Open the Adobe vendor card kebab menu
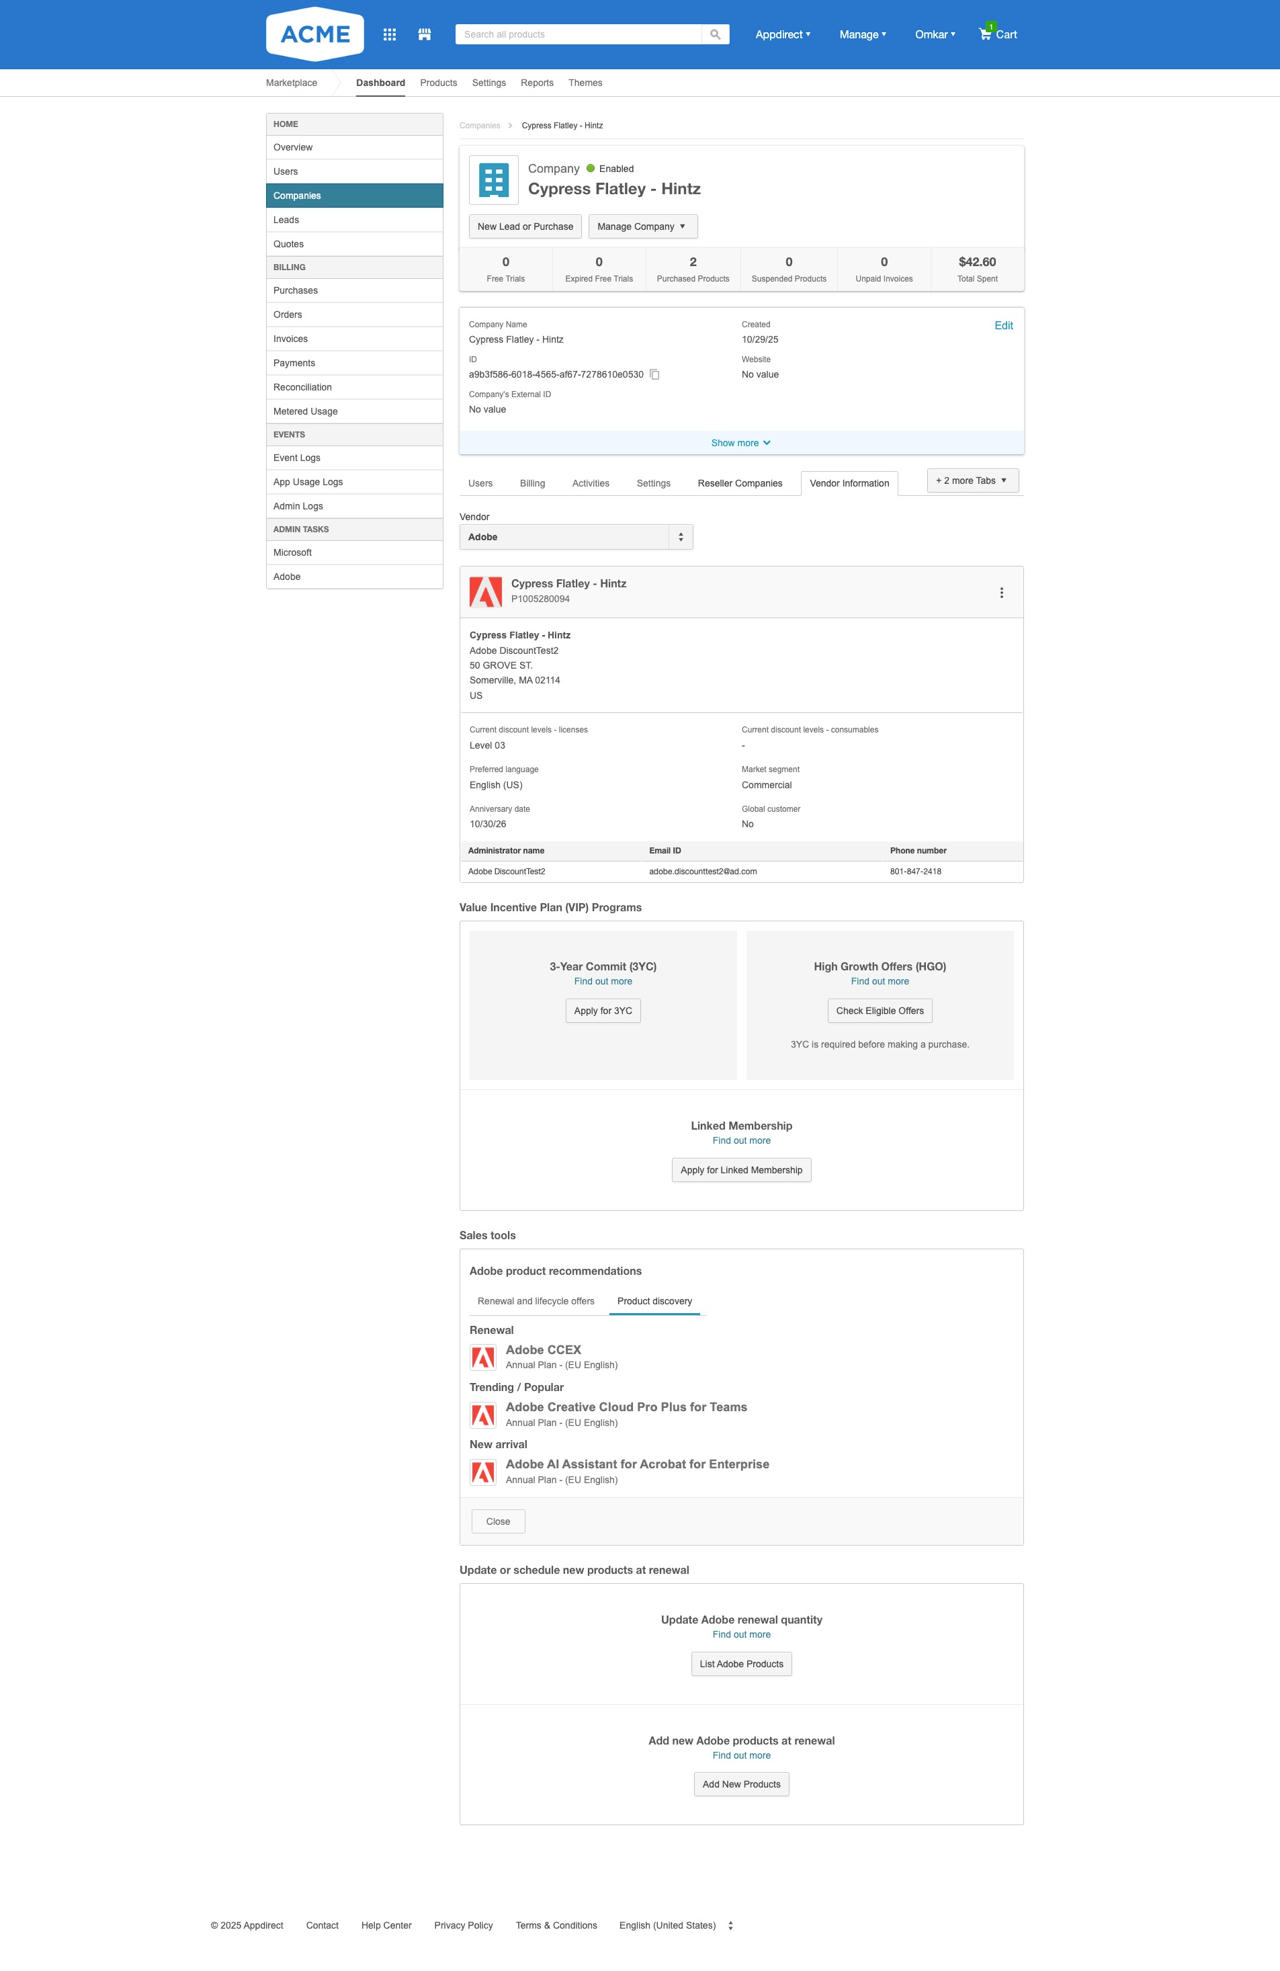The width and height of the screenshot is (1280, 1971). [x=1001, y=593]
